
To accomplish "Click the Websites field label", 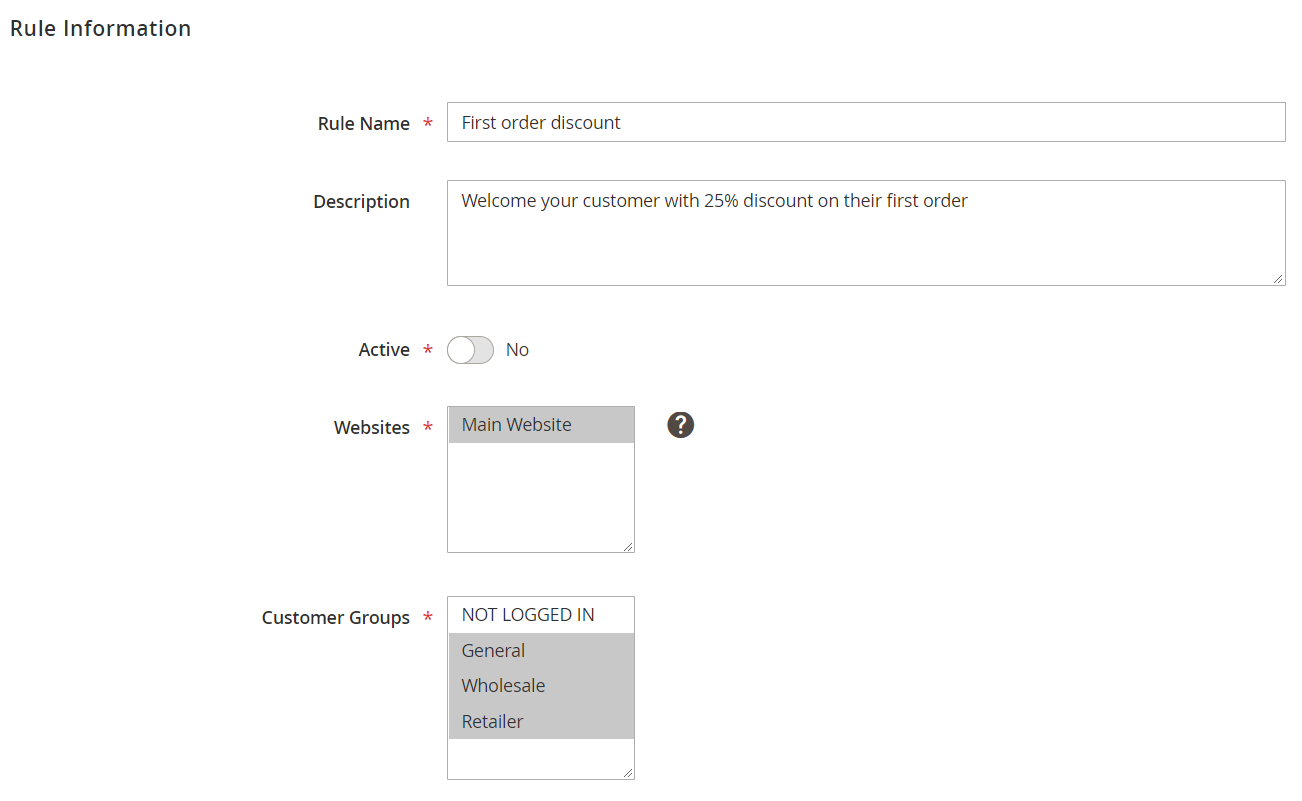I will point(372,428).
